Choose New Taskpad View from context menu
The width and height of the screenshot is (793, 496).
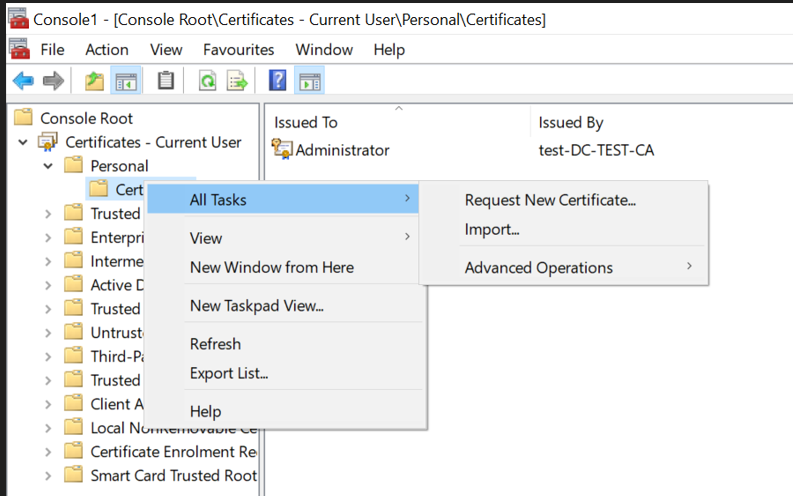click(256, 306)
